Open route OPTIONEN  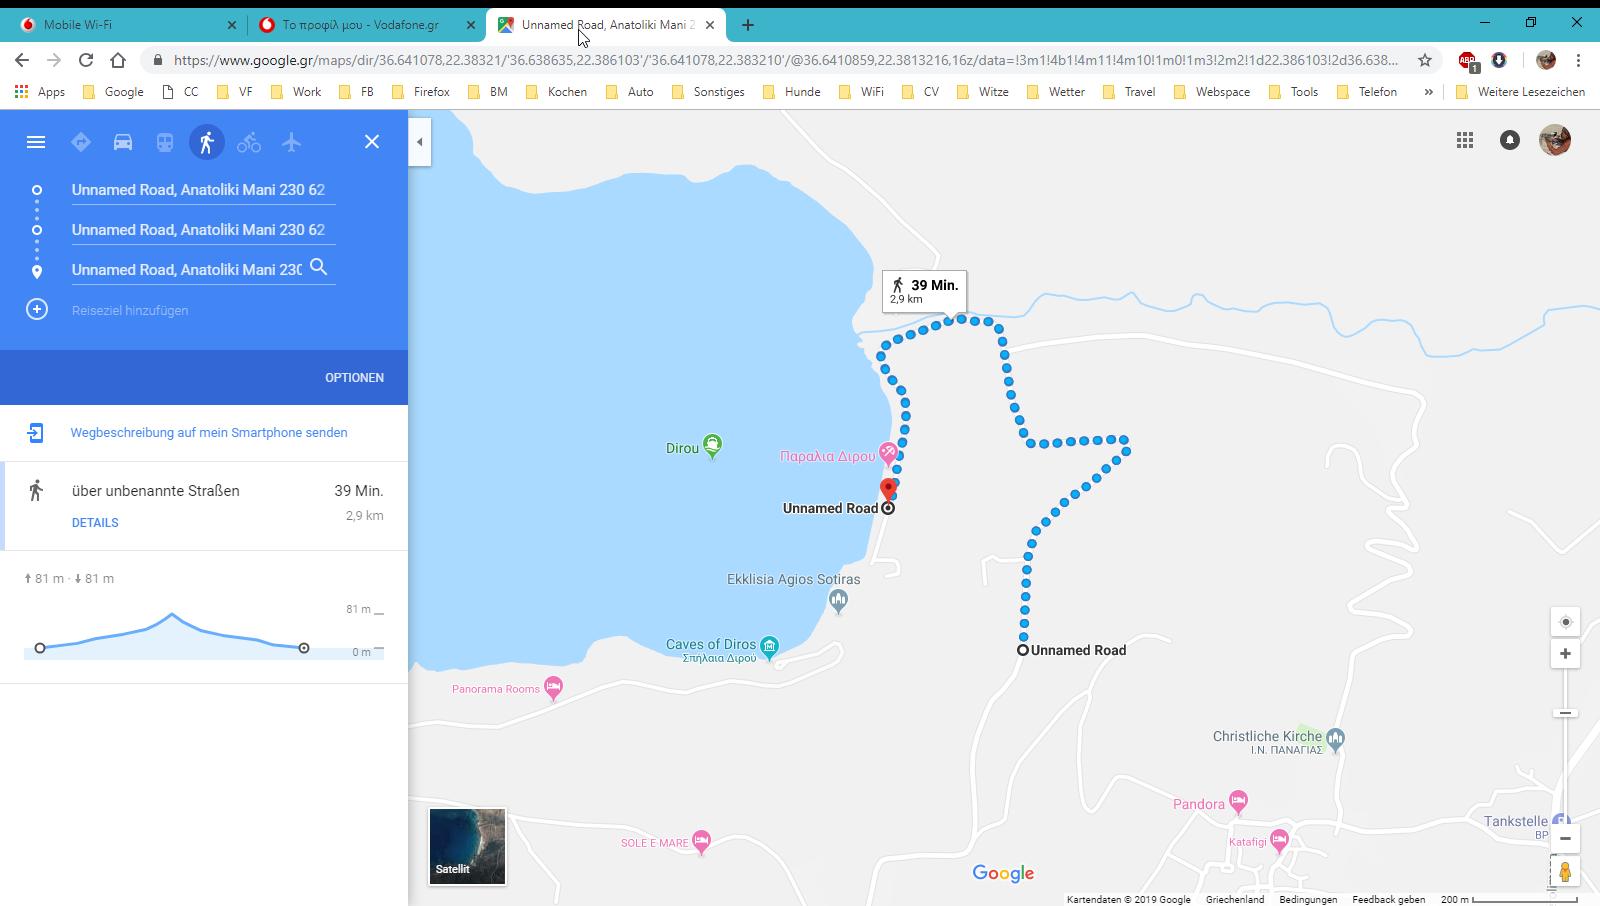[x=354, y=378]
